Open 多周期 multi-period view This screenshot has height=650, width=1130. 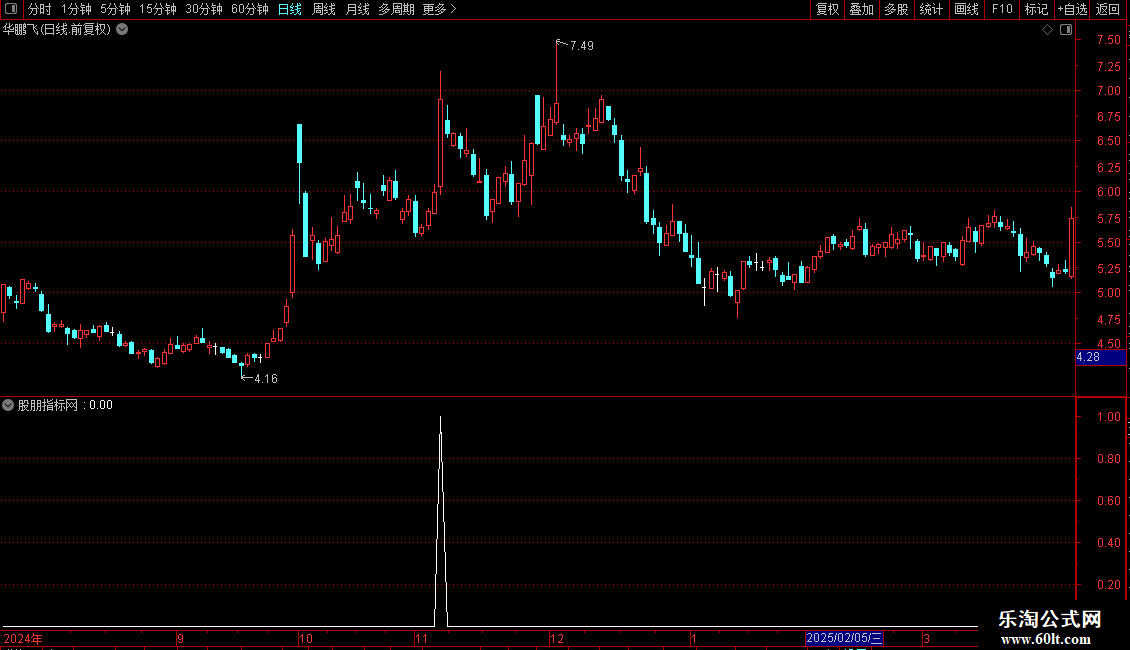click(396, 9)
